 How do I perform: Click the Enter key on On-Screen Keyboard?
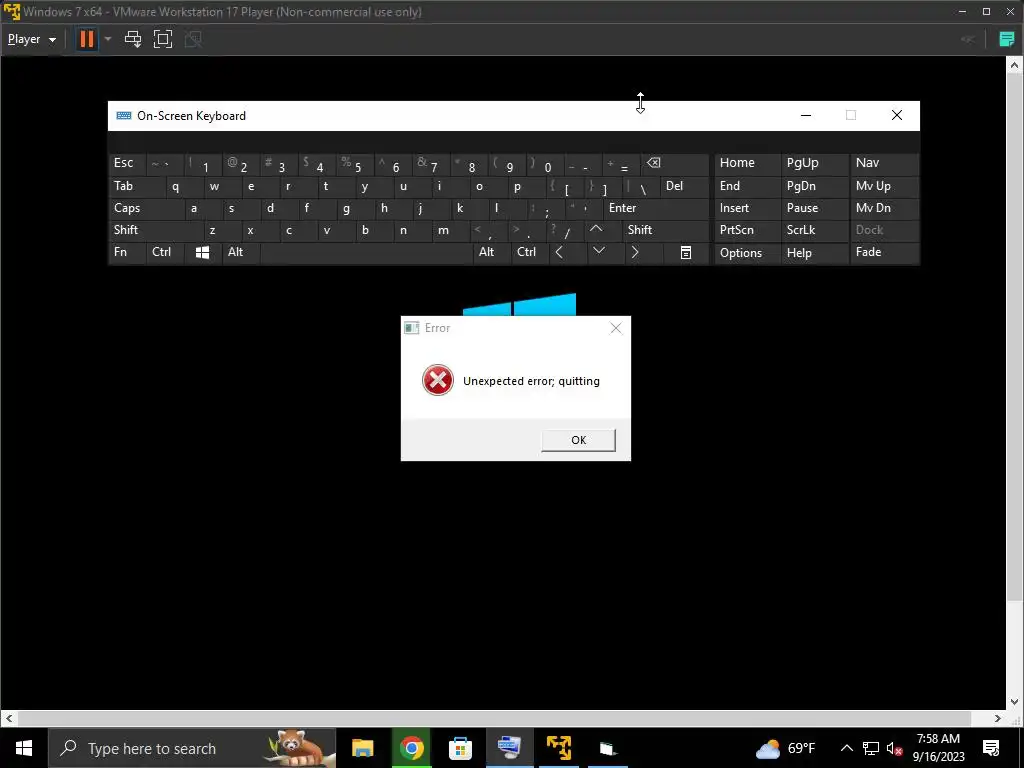coord(656,208)
